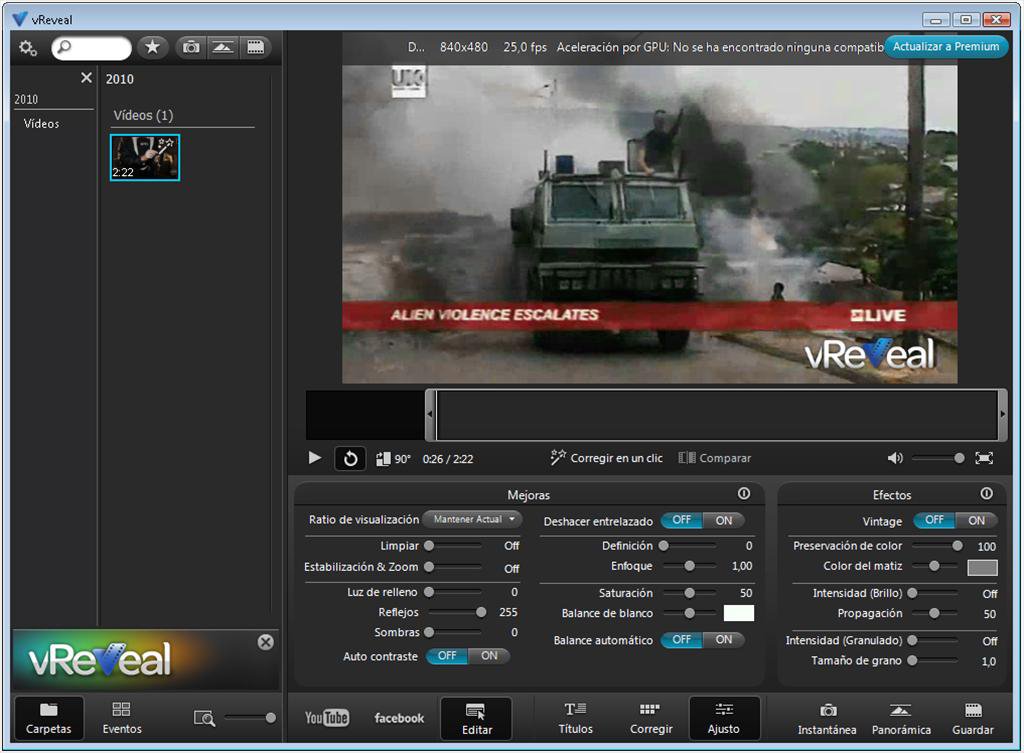Click Balance de blanco color swatch
Screen dimensions: 1024x753
click(739, 613)
